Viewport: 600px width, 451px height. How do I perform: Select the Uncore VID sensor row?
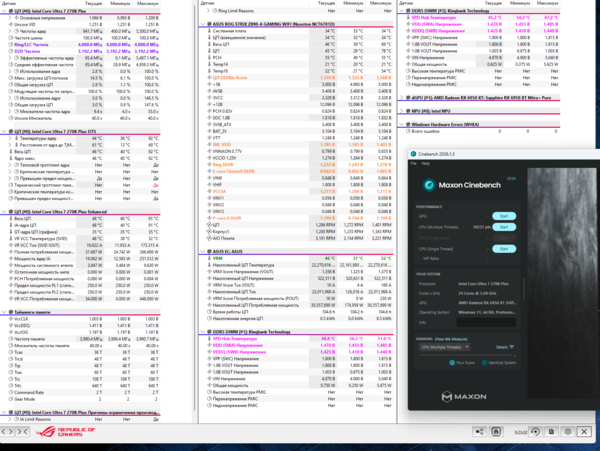pyautogui.click(x=80, y=24)
